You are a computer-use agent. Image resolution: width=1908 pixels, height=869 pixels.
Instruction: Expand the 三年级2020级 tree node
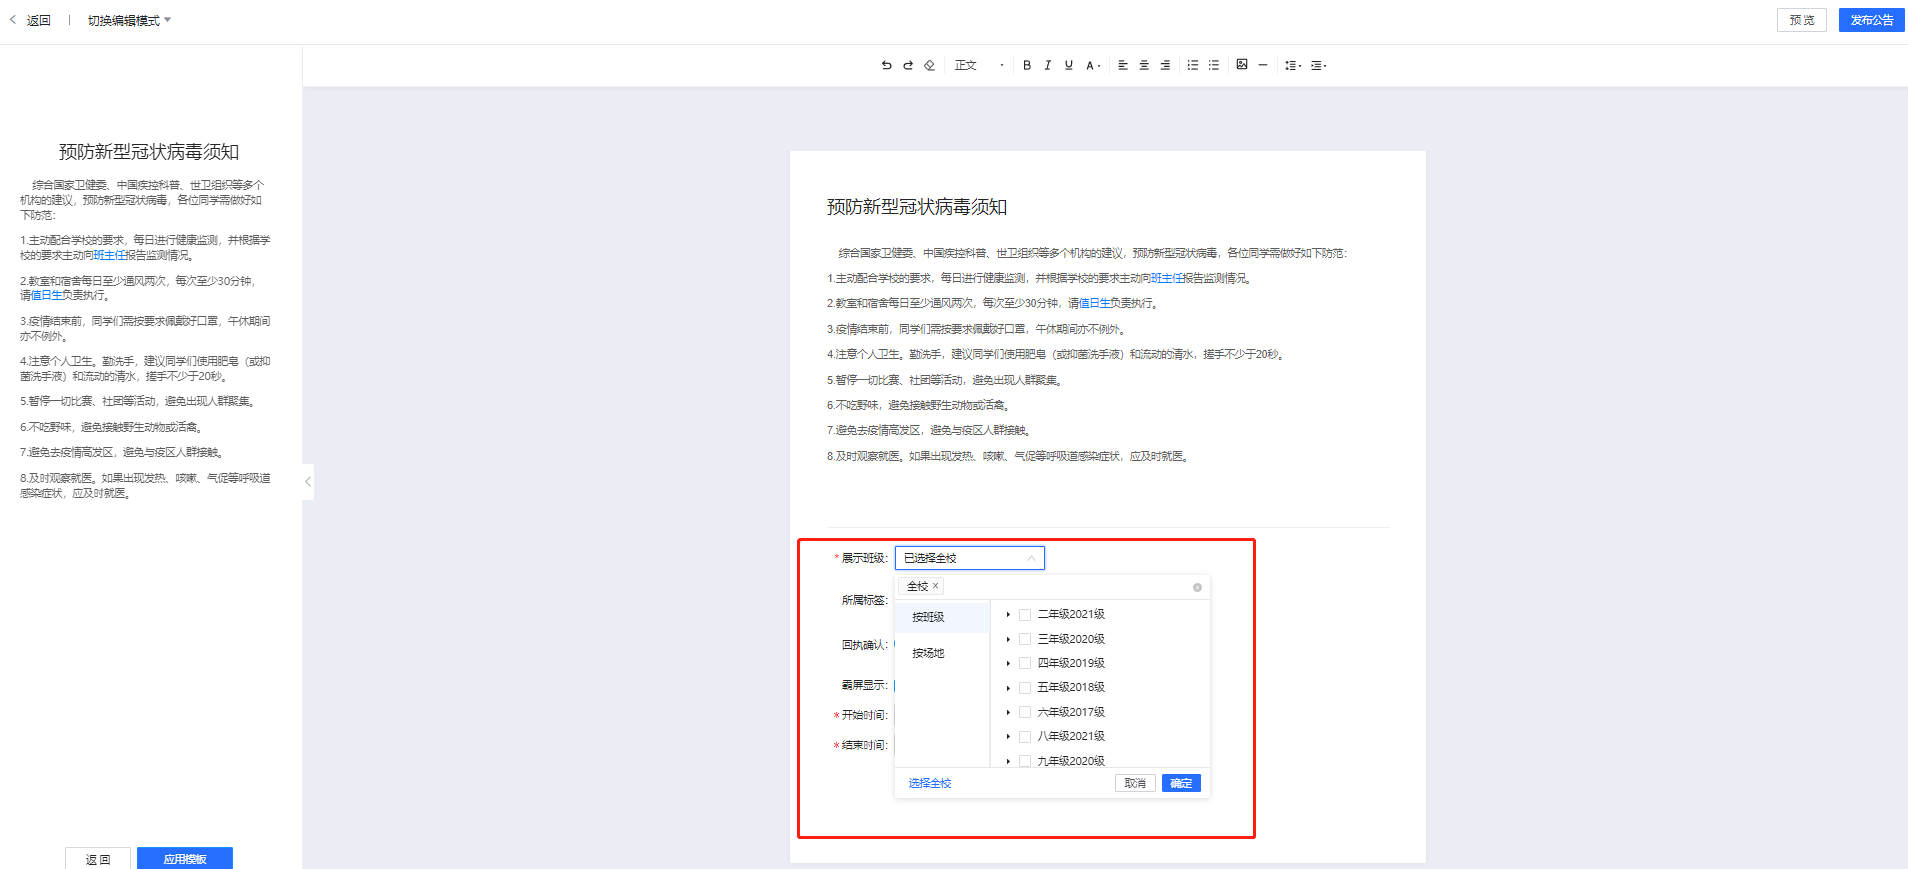tap(1008, 639)
